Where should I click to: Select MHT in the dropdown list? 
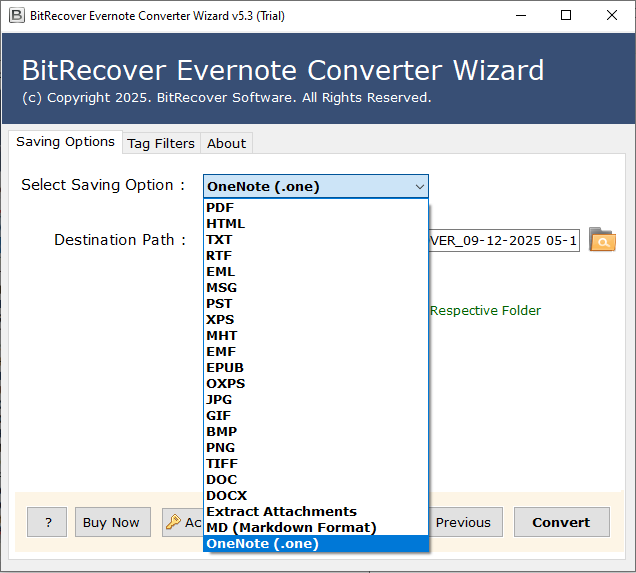click(x=316, y=336)
